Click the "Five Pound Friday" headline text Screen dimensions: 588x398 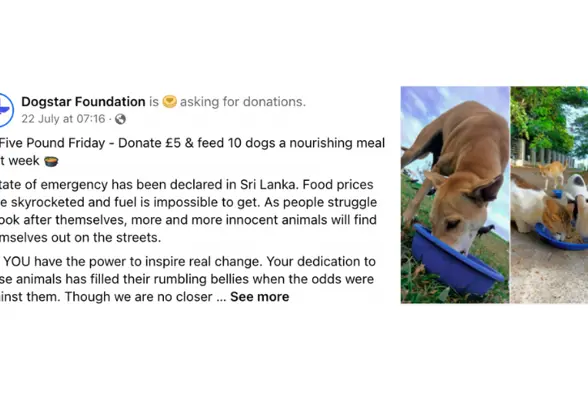[x=52, y=143]
